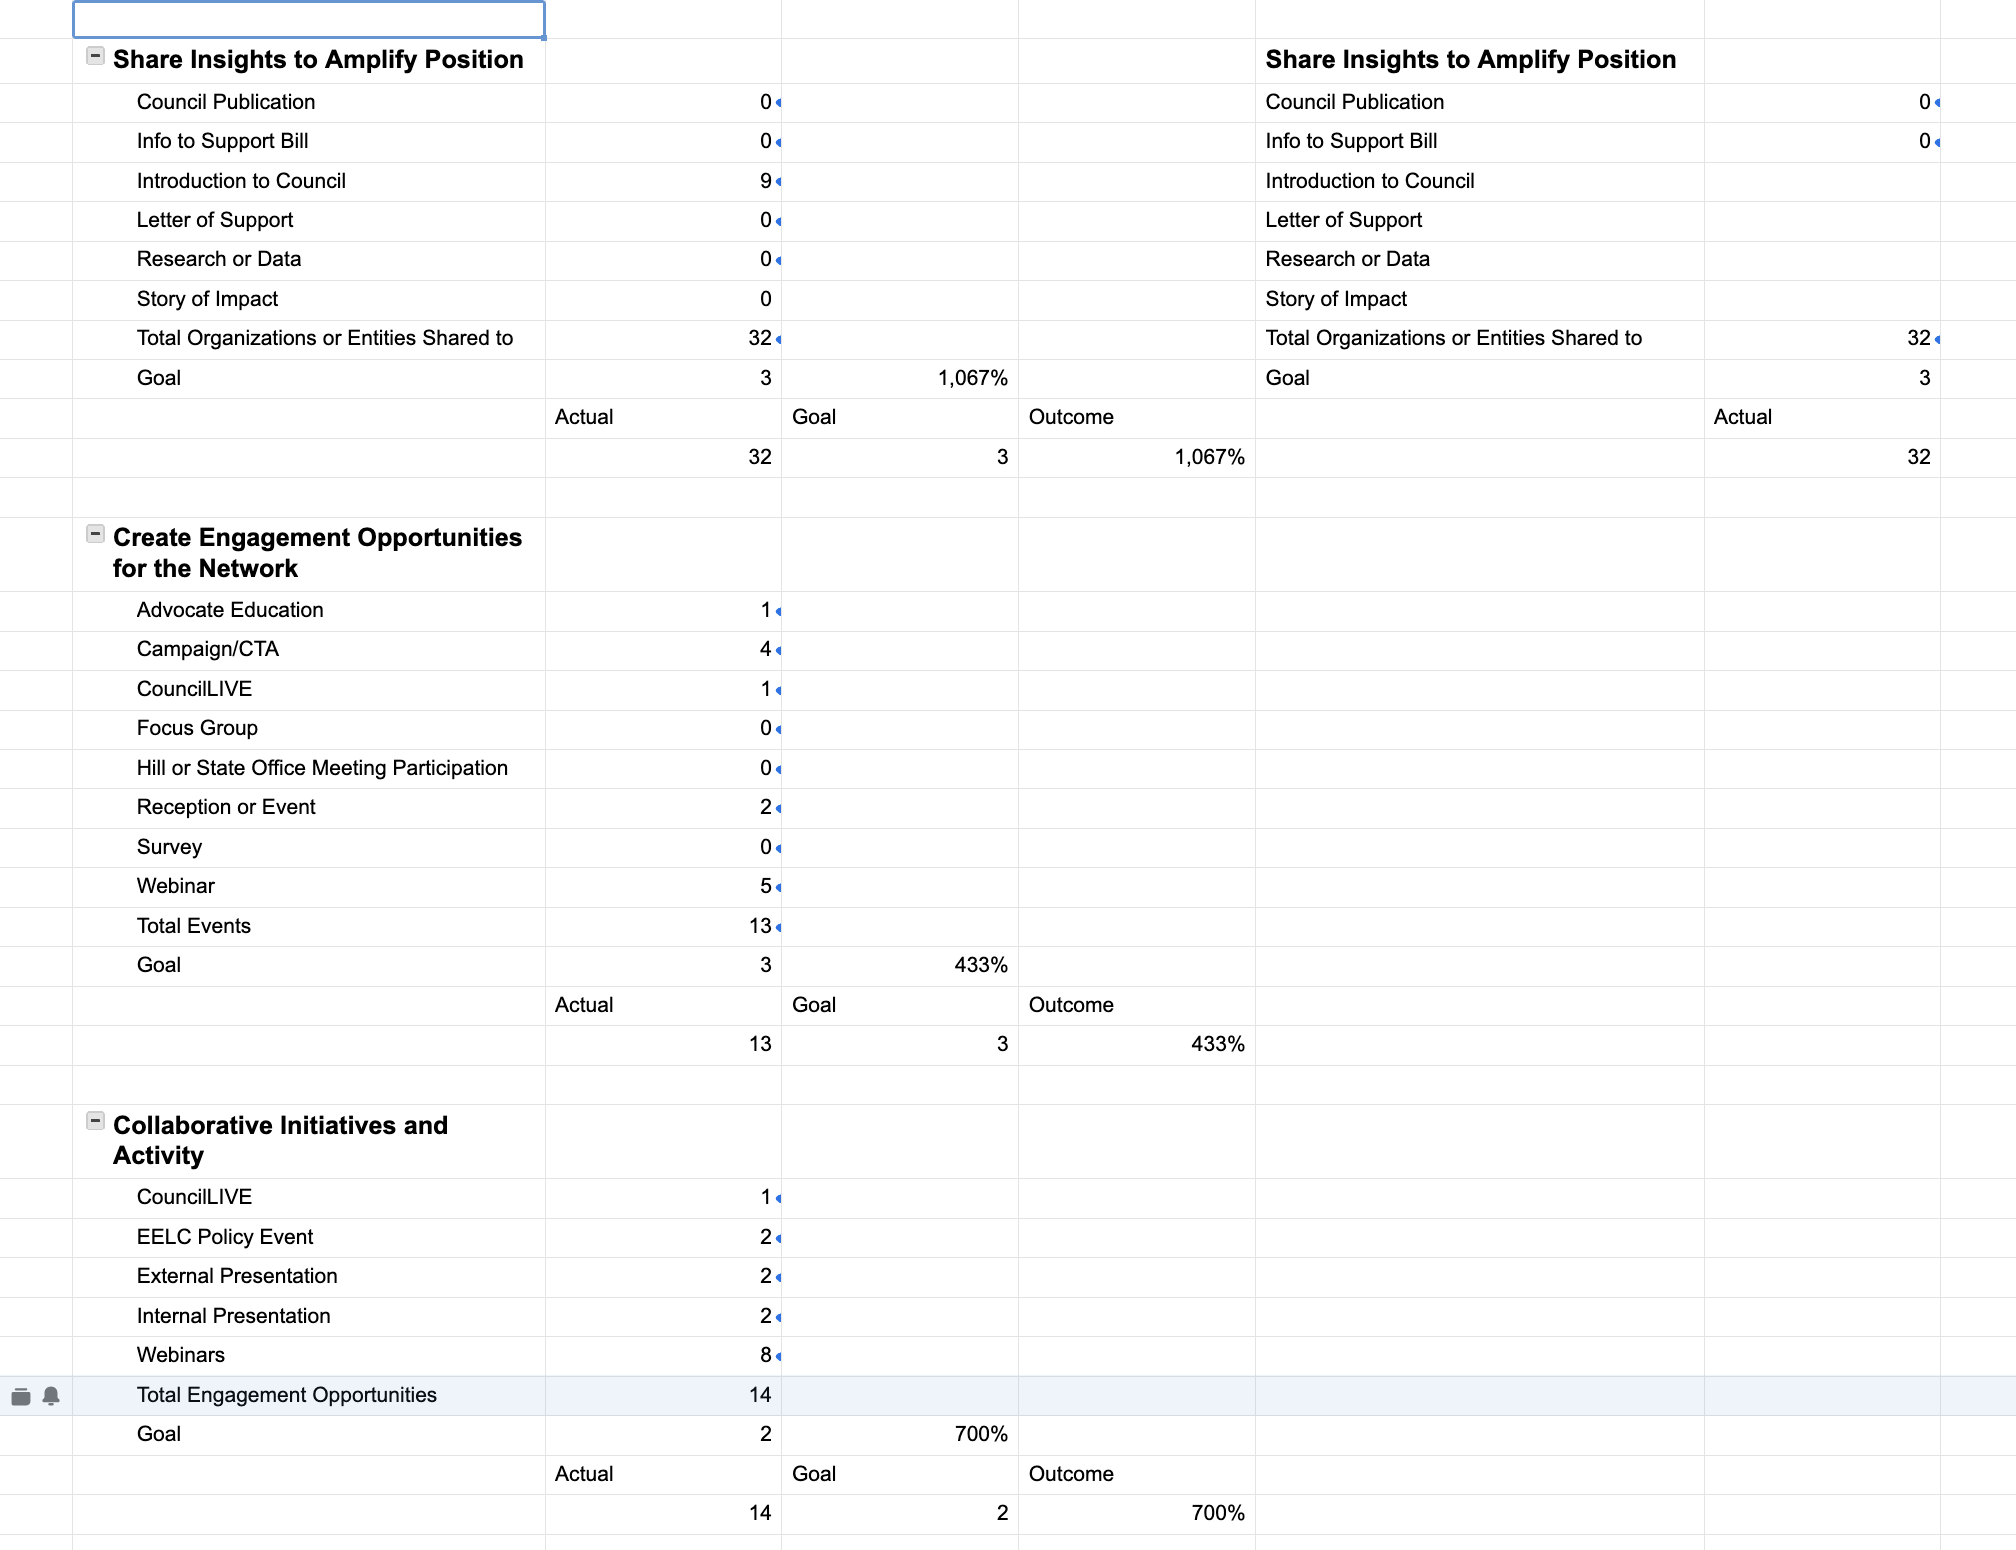Select Advocate Education row label
This screenshot has height=1550, width=2016.
(230, 610)
